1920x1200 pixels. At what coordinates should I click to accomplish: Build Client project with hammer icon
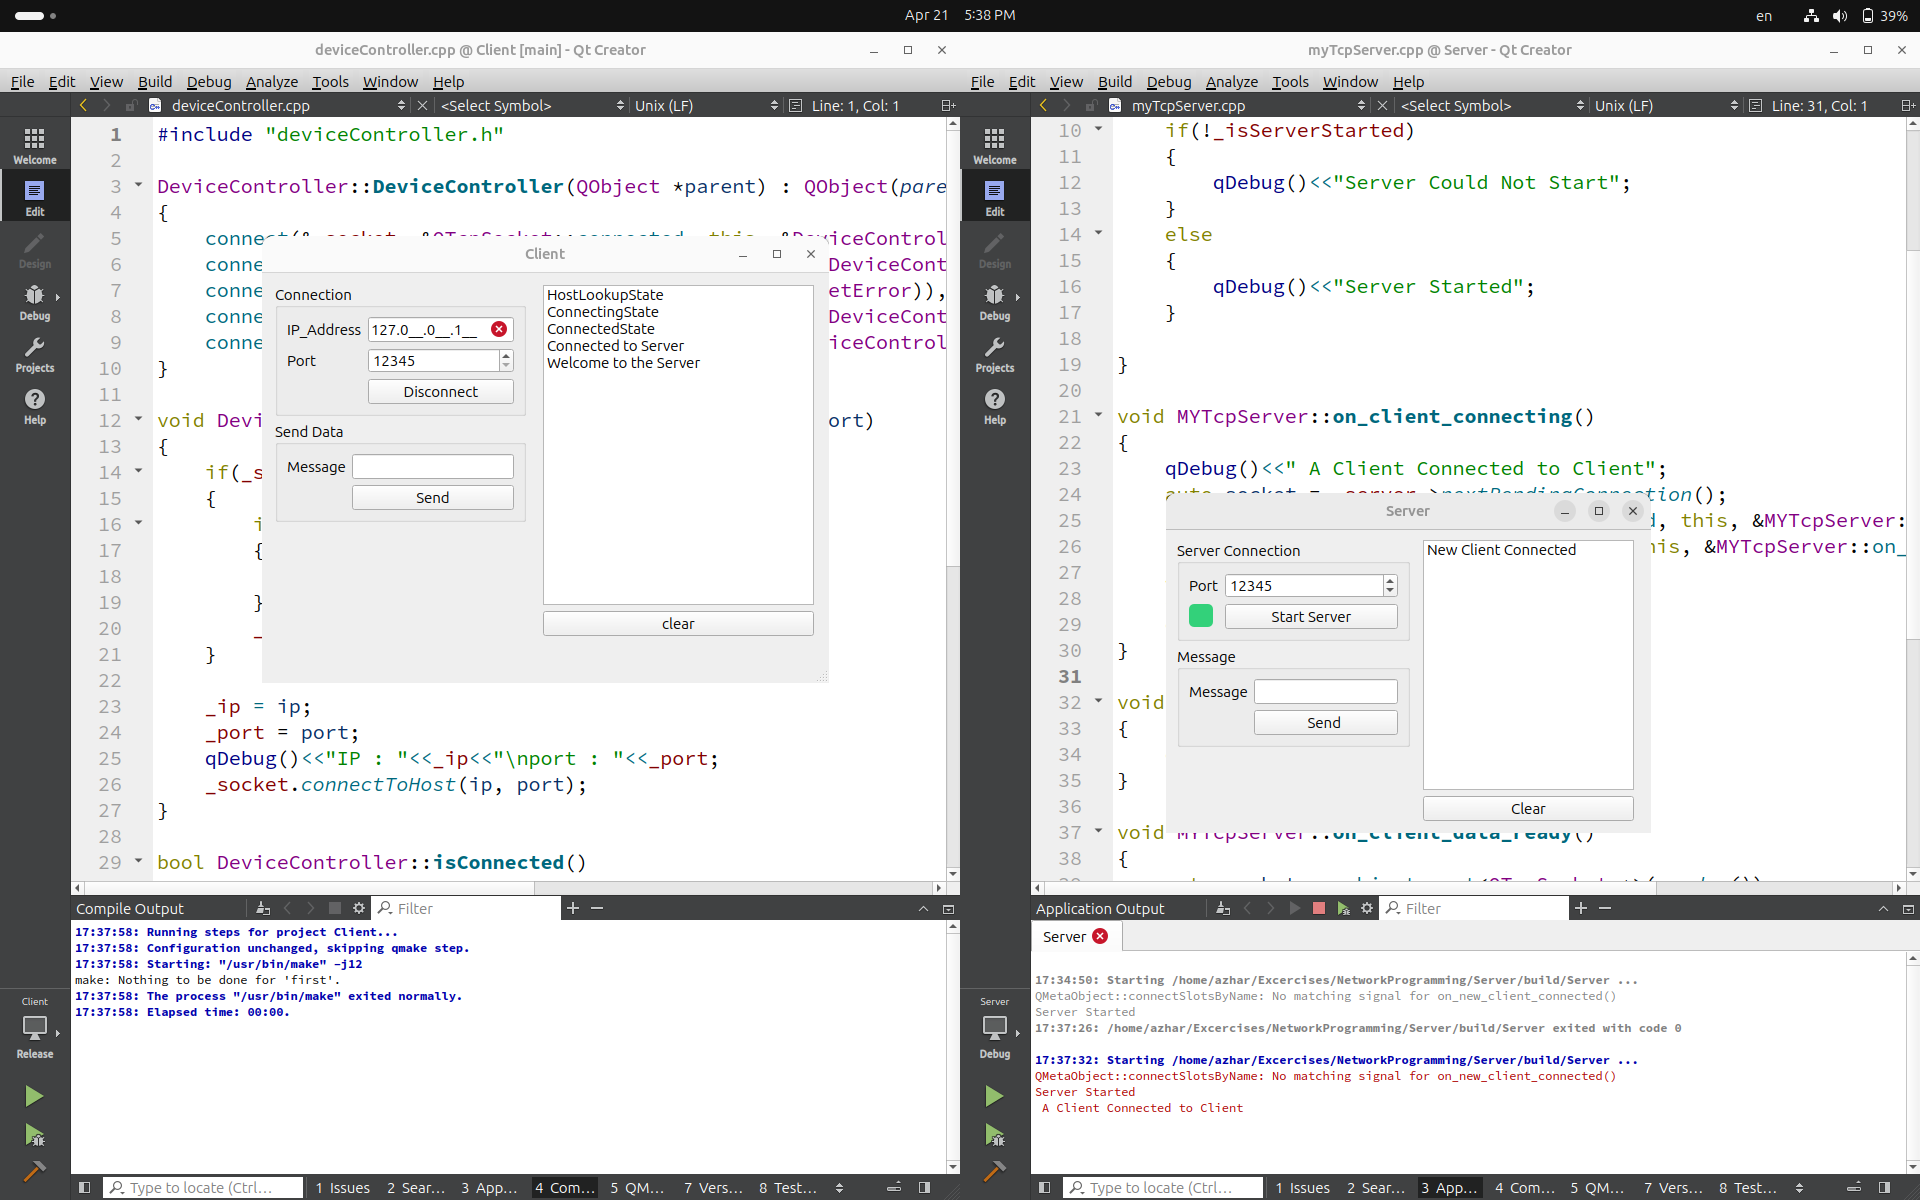[34, 1171]
